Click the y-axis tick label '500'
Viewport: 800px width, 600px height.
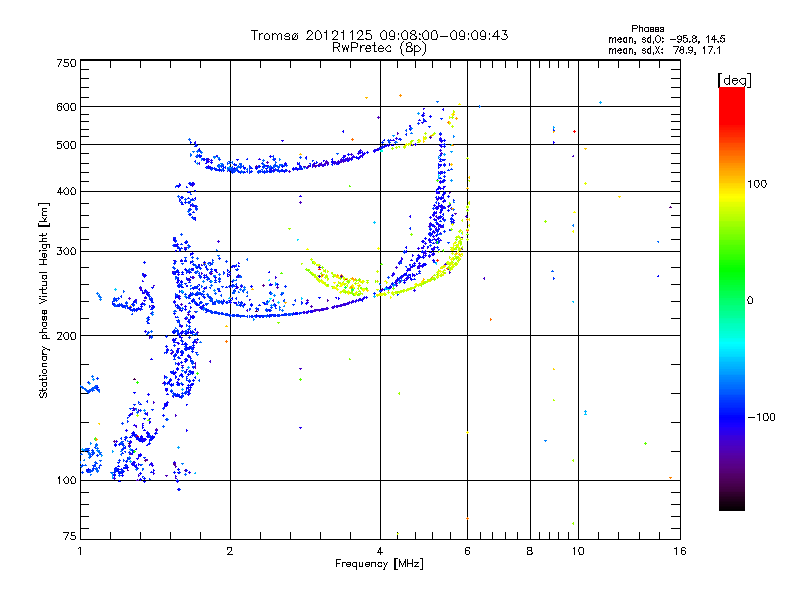pos(66,145)
